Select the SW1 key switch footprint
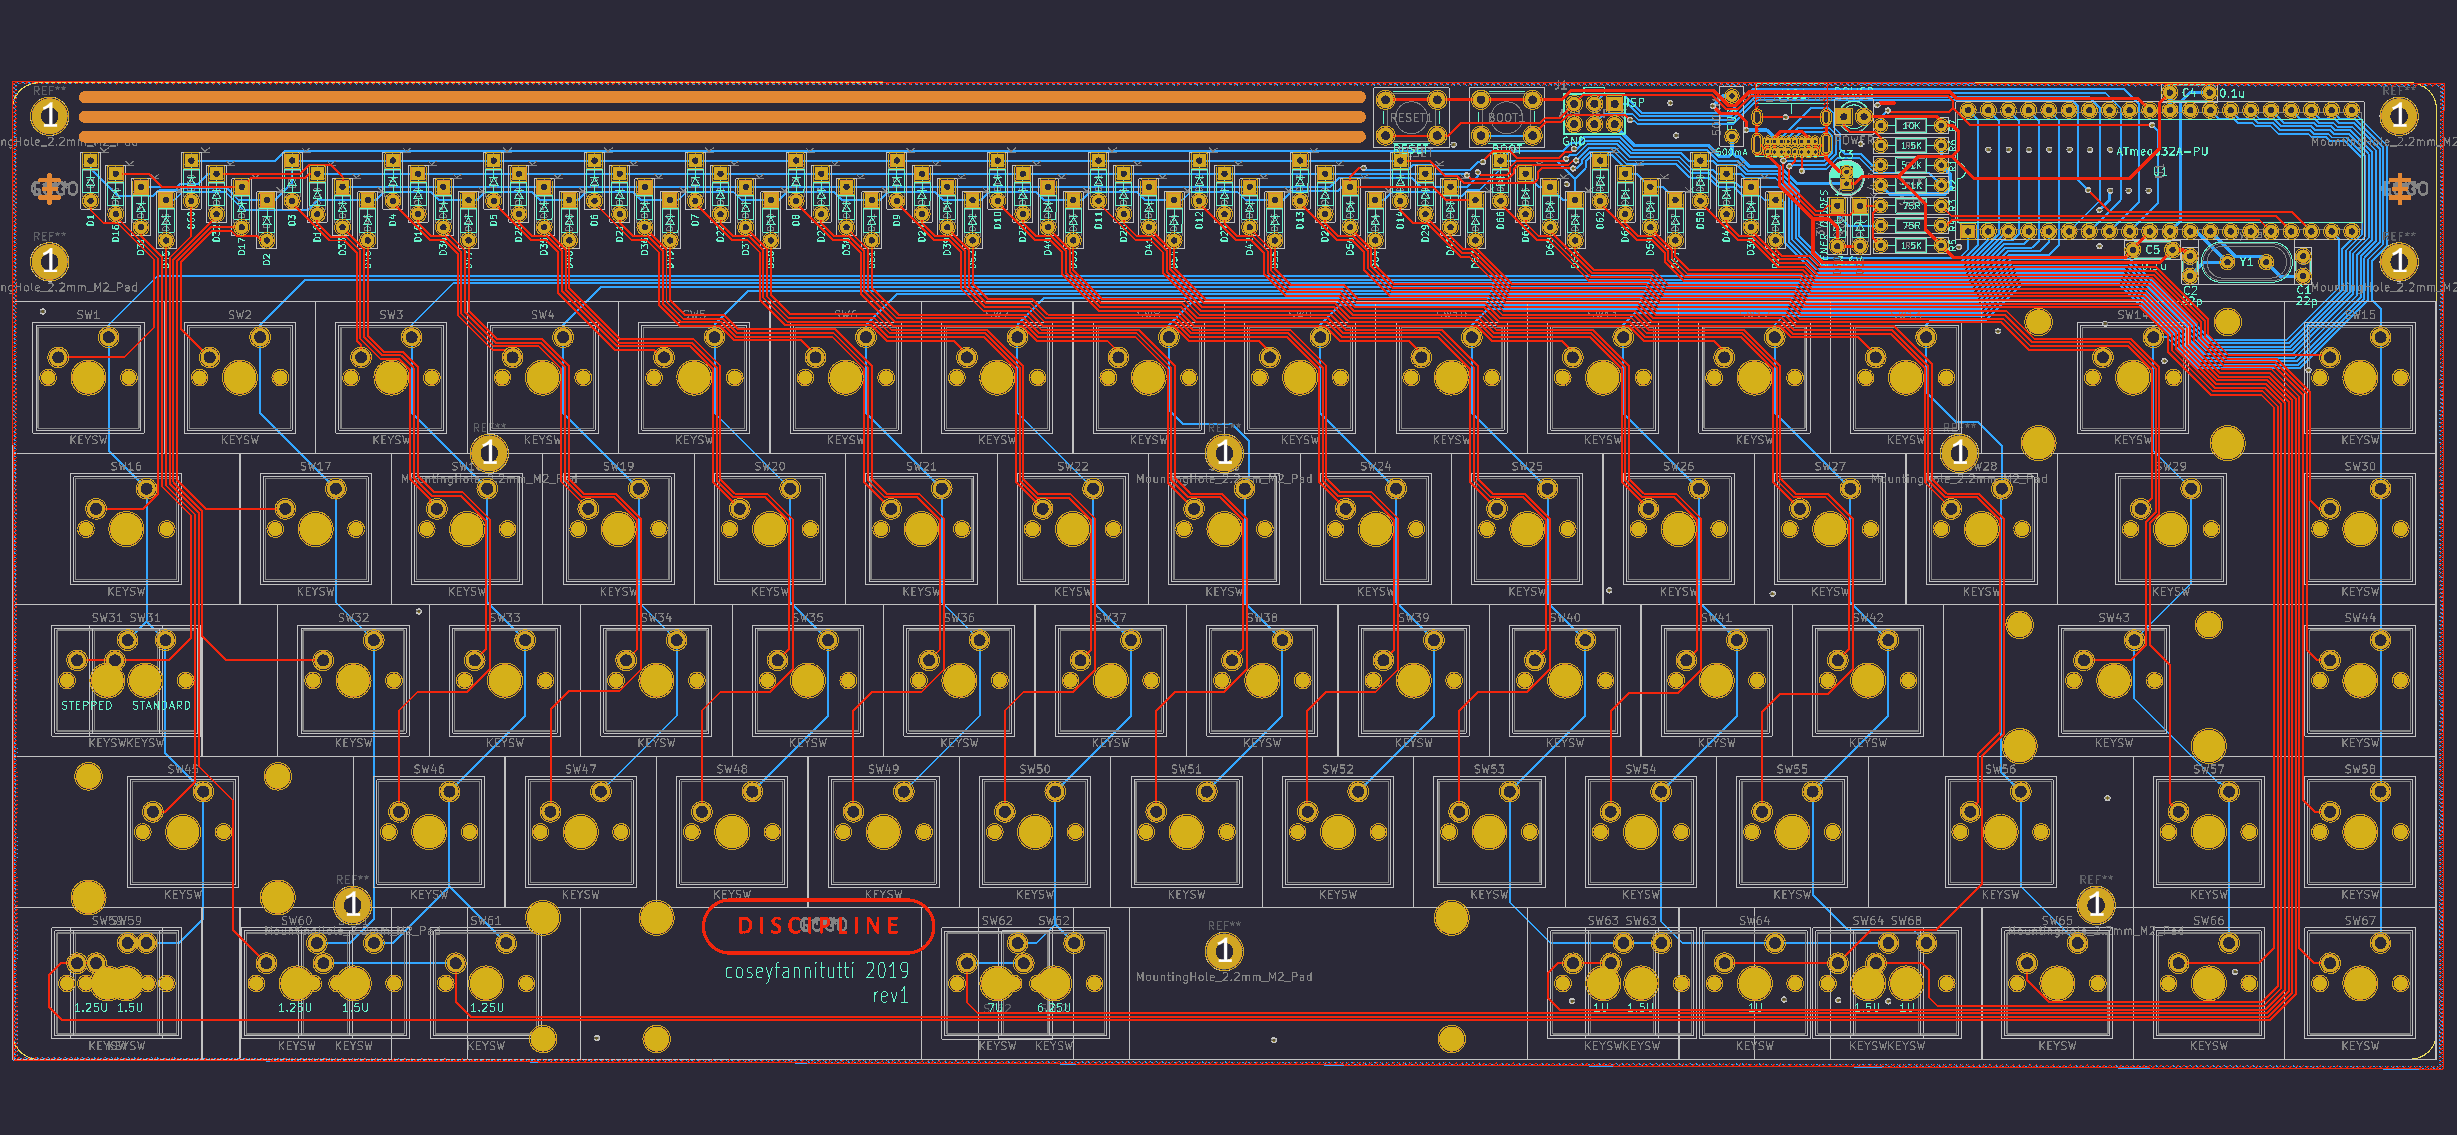The width and height of the screenshot is (2457, 1135). 88,378
